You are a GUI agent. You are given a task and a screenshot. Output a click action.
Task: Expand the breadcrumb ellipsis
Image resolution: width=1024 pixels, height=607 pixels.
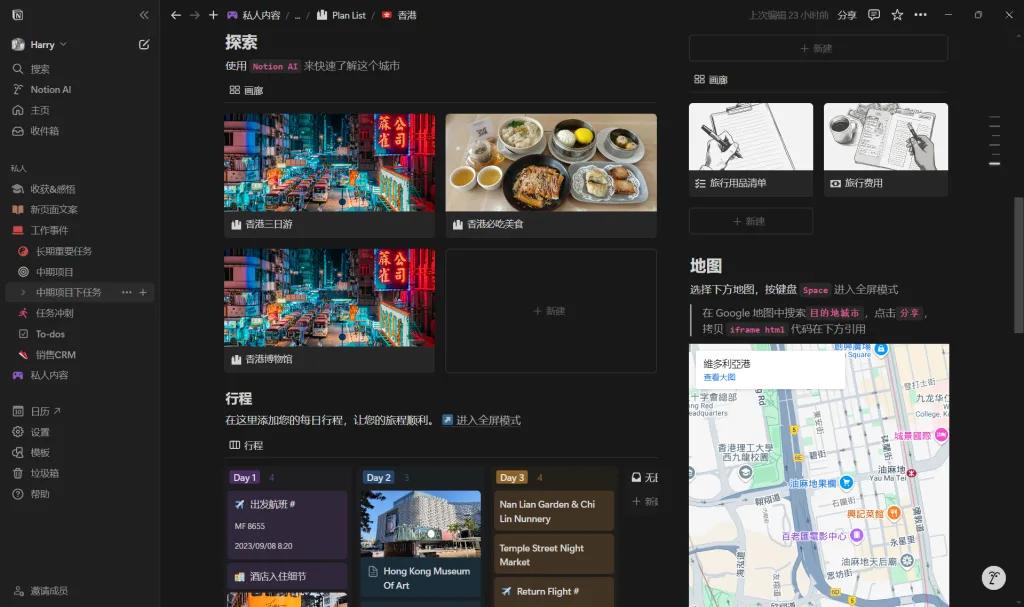[x=297, y=15]
